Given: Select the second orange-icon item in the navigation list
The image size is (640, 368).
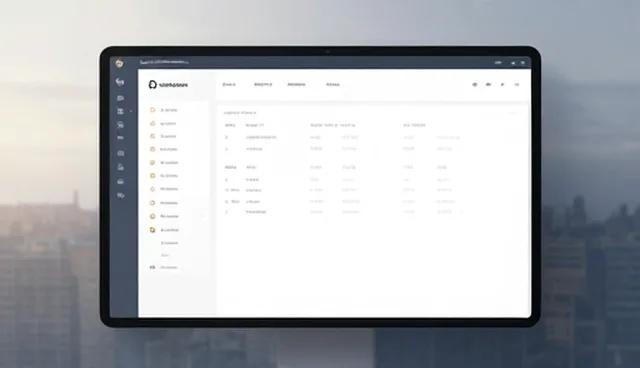Looking at the screenshot, I should (x=164, y=123).
